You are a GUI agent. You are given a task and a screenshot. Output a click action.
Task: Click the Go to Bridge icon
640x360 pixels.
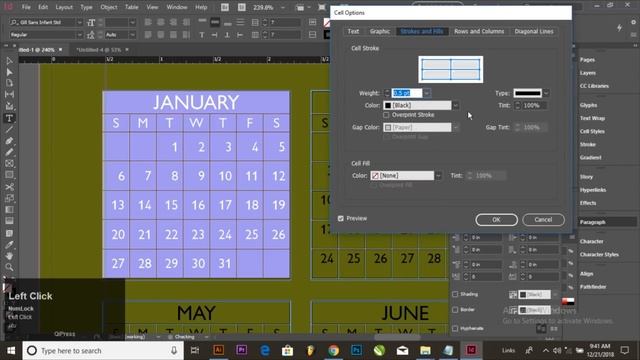pyautogui.click(x=225, y=7)
